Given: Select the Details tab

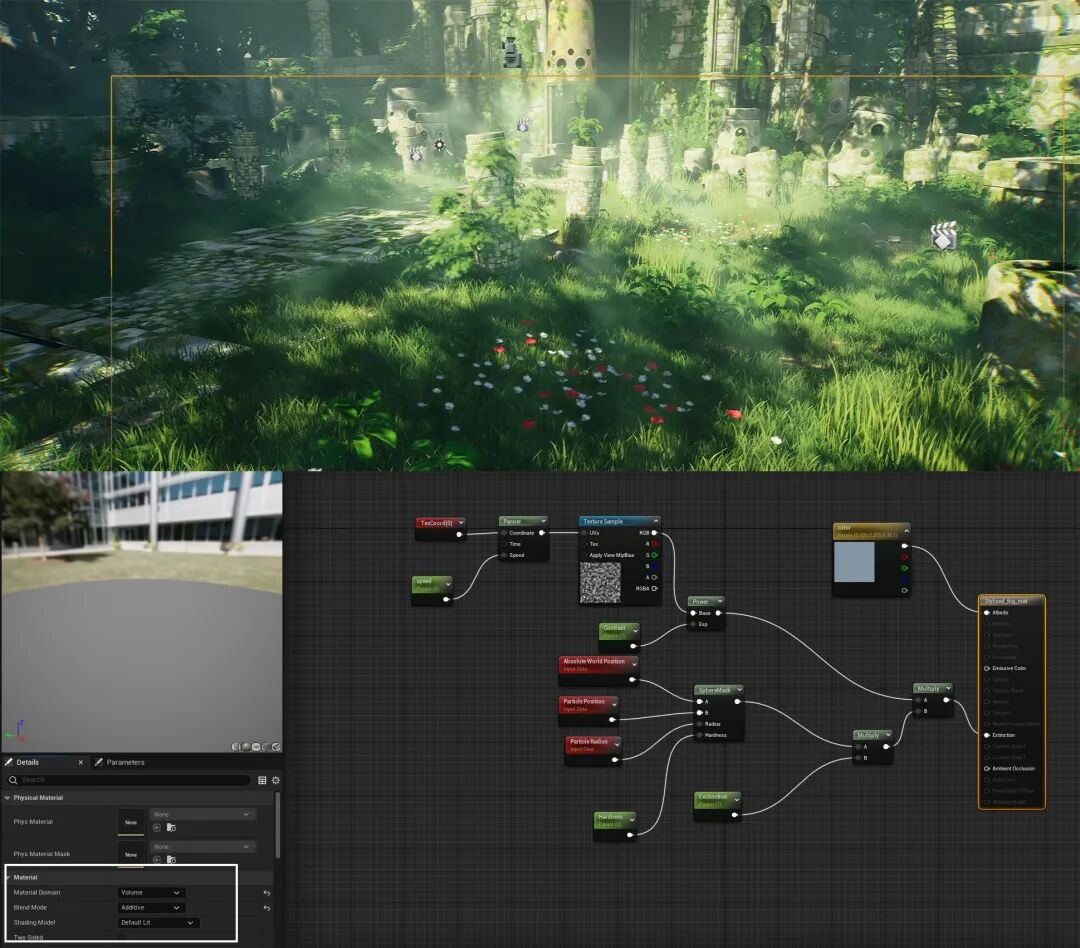Looking at the screenshot, I should pyautogui.click(x=28, y=762).
